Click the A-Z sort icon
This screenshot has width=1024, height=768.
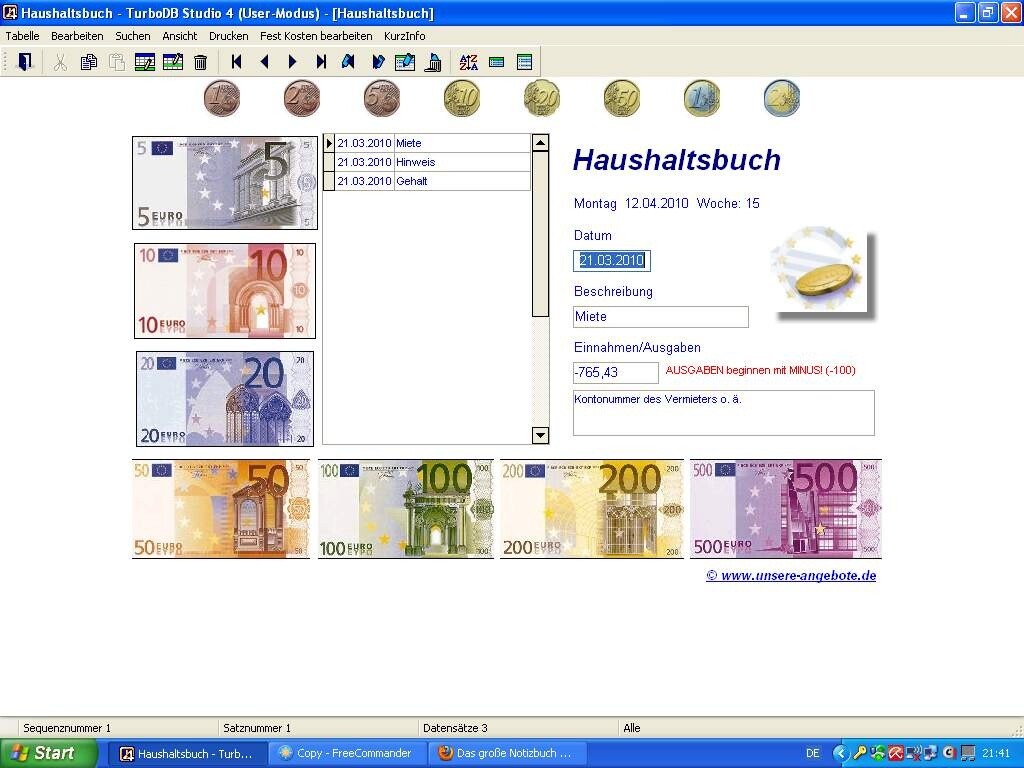468,62
